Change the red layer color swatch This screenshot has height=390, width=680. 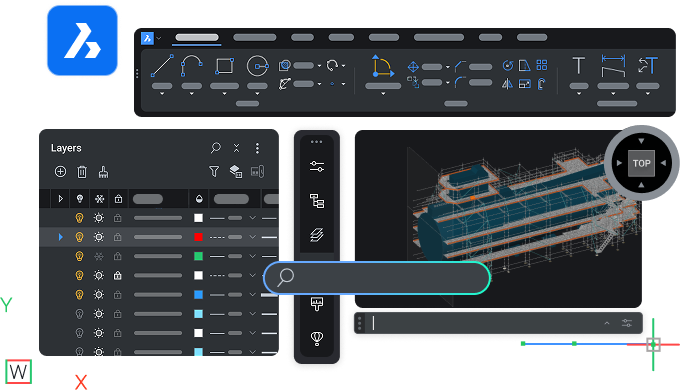198,237
